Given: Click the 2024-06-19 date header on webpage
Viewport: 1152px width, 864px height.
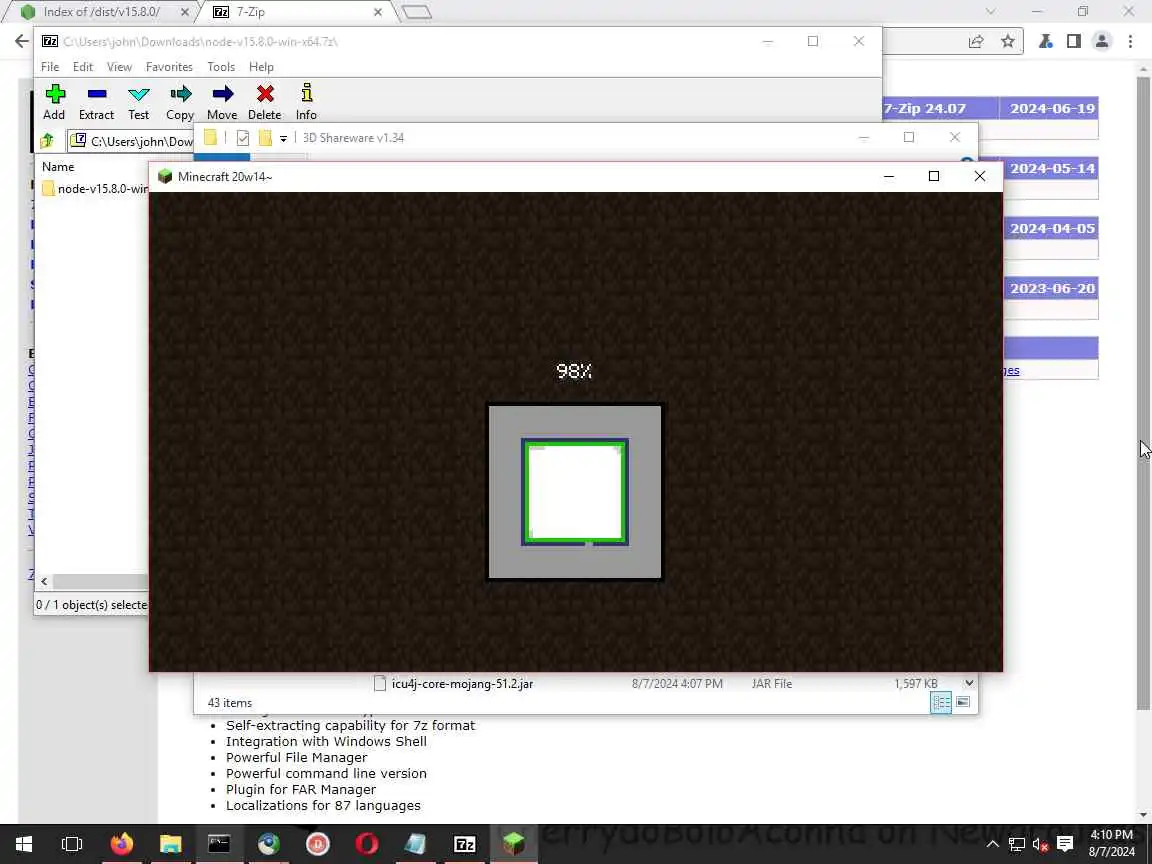Looking at the screenshot, I should [1052, 109].
